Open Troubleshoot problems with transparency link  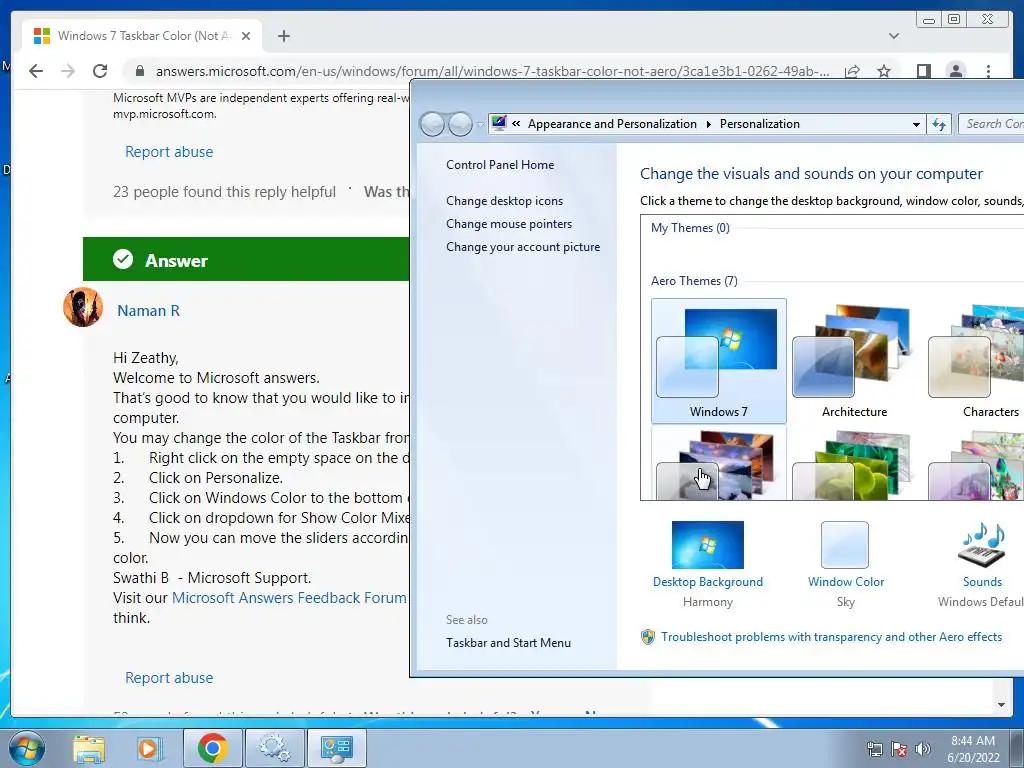pyautogui.click(x=831, y=637)
